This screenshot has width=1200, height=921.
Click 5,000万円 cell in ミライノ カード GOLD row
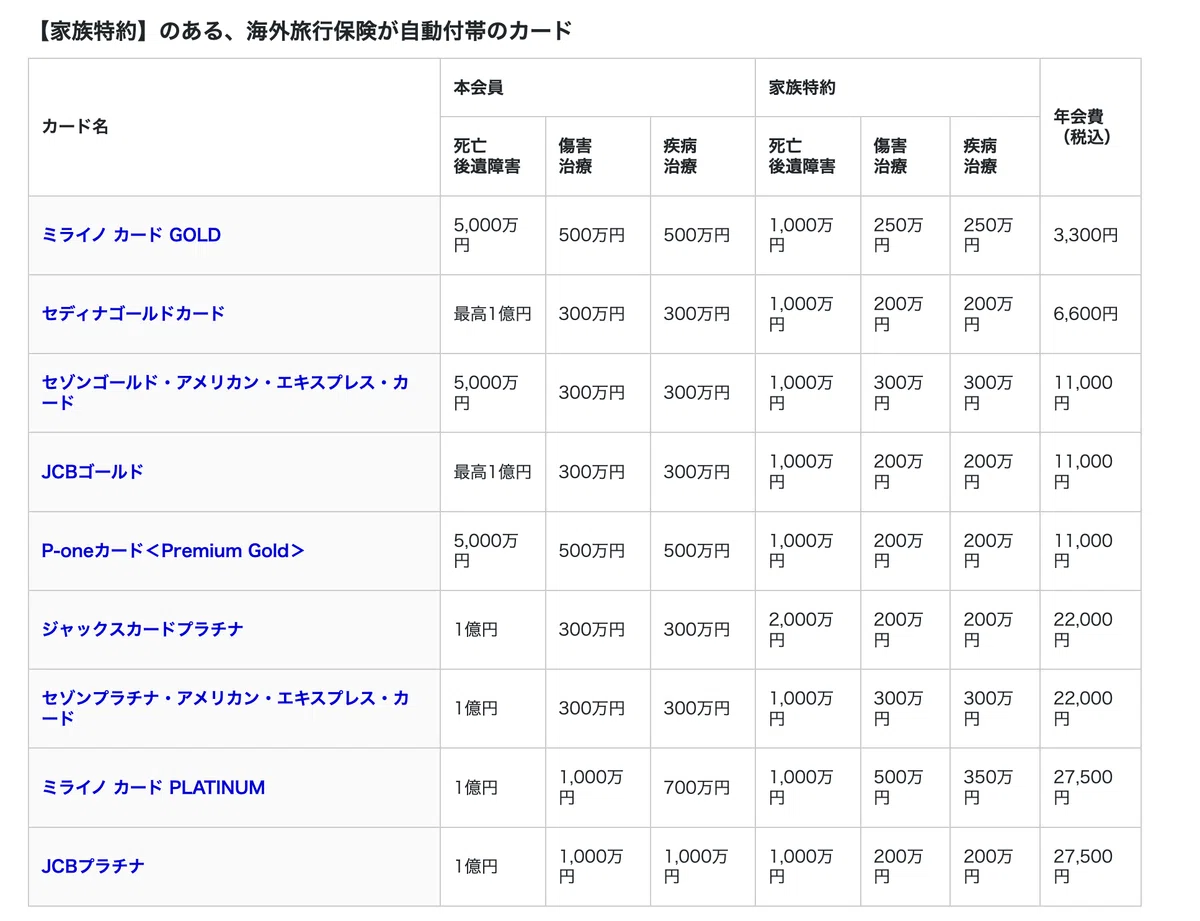pyautogui.click(x=493, y=235)
